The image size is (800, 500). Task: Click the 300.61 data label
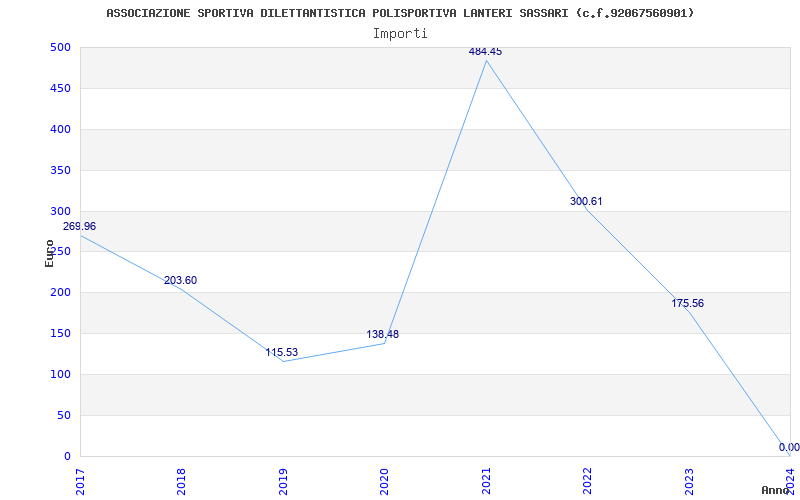[x=586, y=202]
